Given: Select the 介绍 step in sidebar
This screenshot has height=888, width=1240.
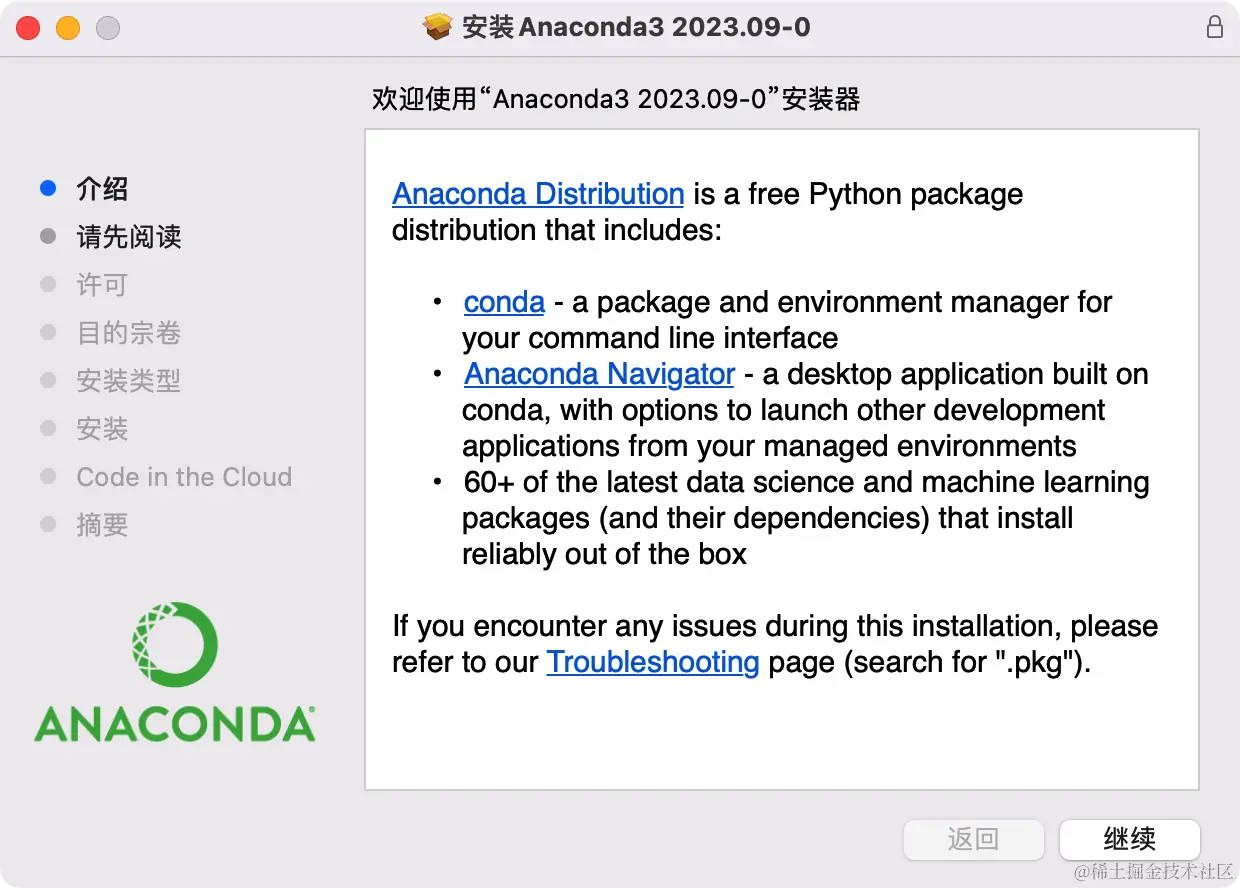Looking at the screenshot, I should pyautogui.click(x=102, y=188).
